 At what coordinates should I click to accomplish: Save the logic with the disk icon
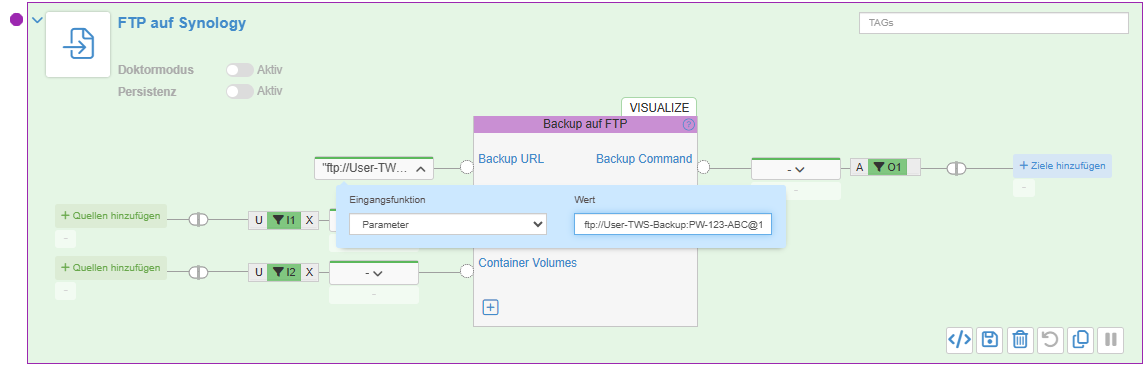(989, 339)
